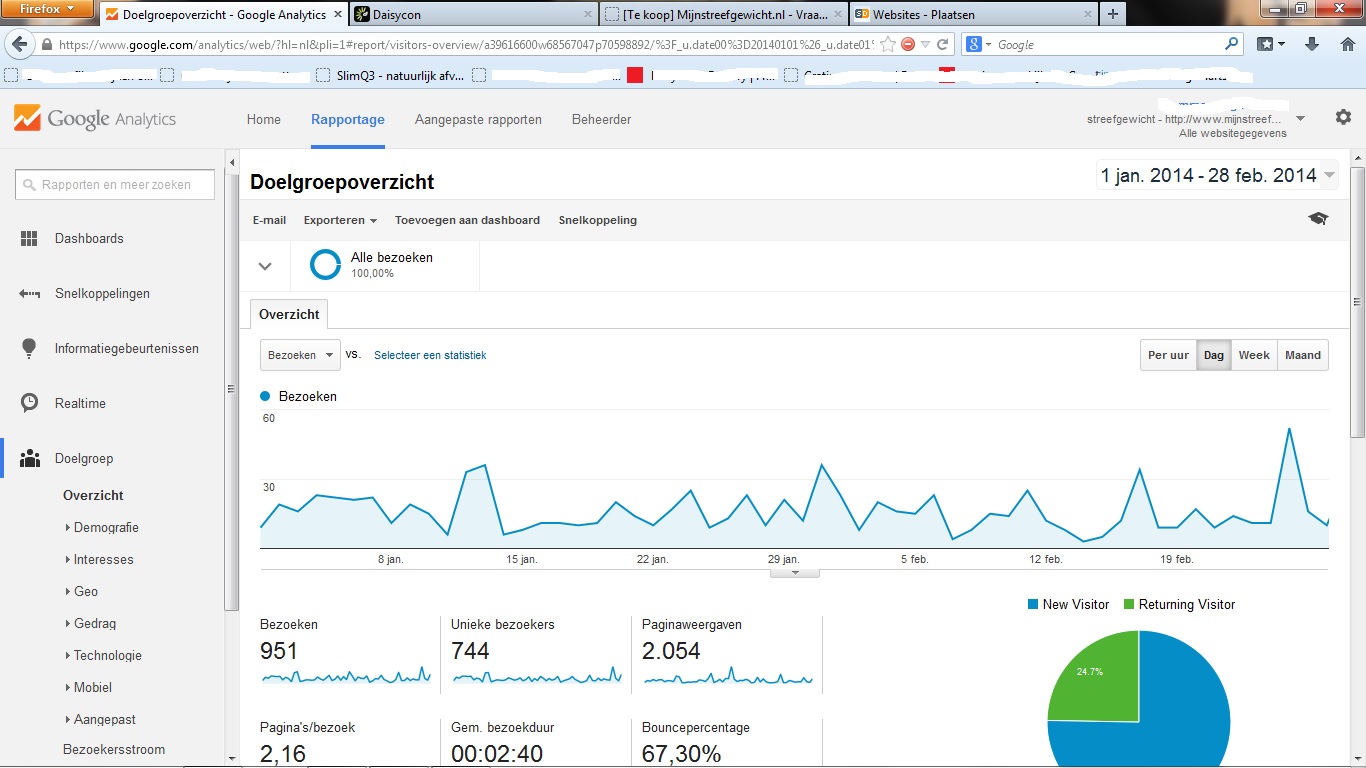Open the date range dropdown

[1217, 175]
